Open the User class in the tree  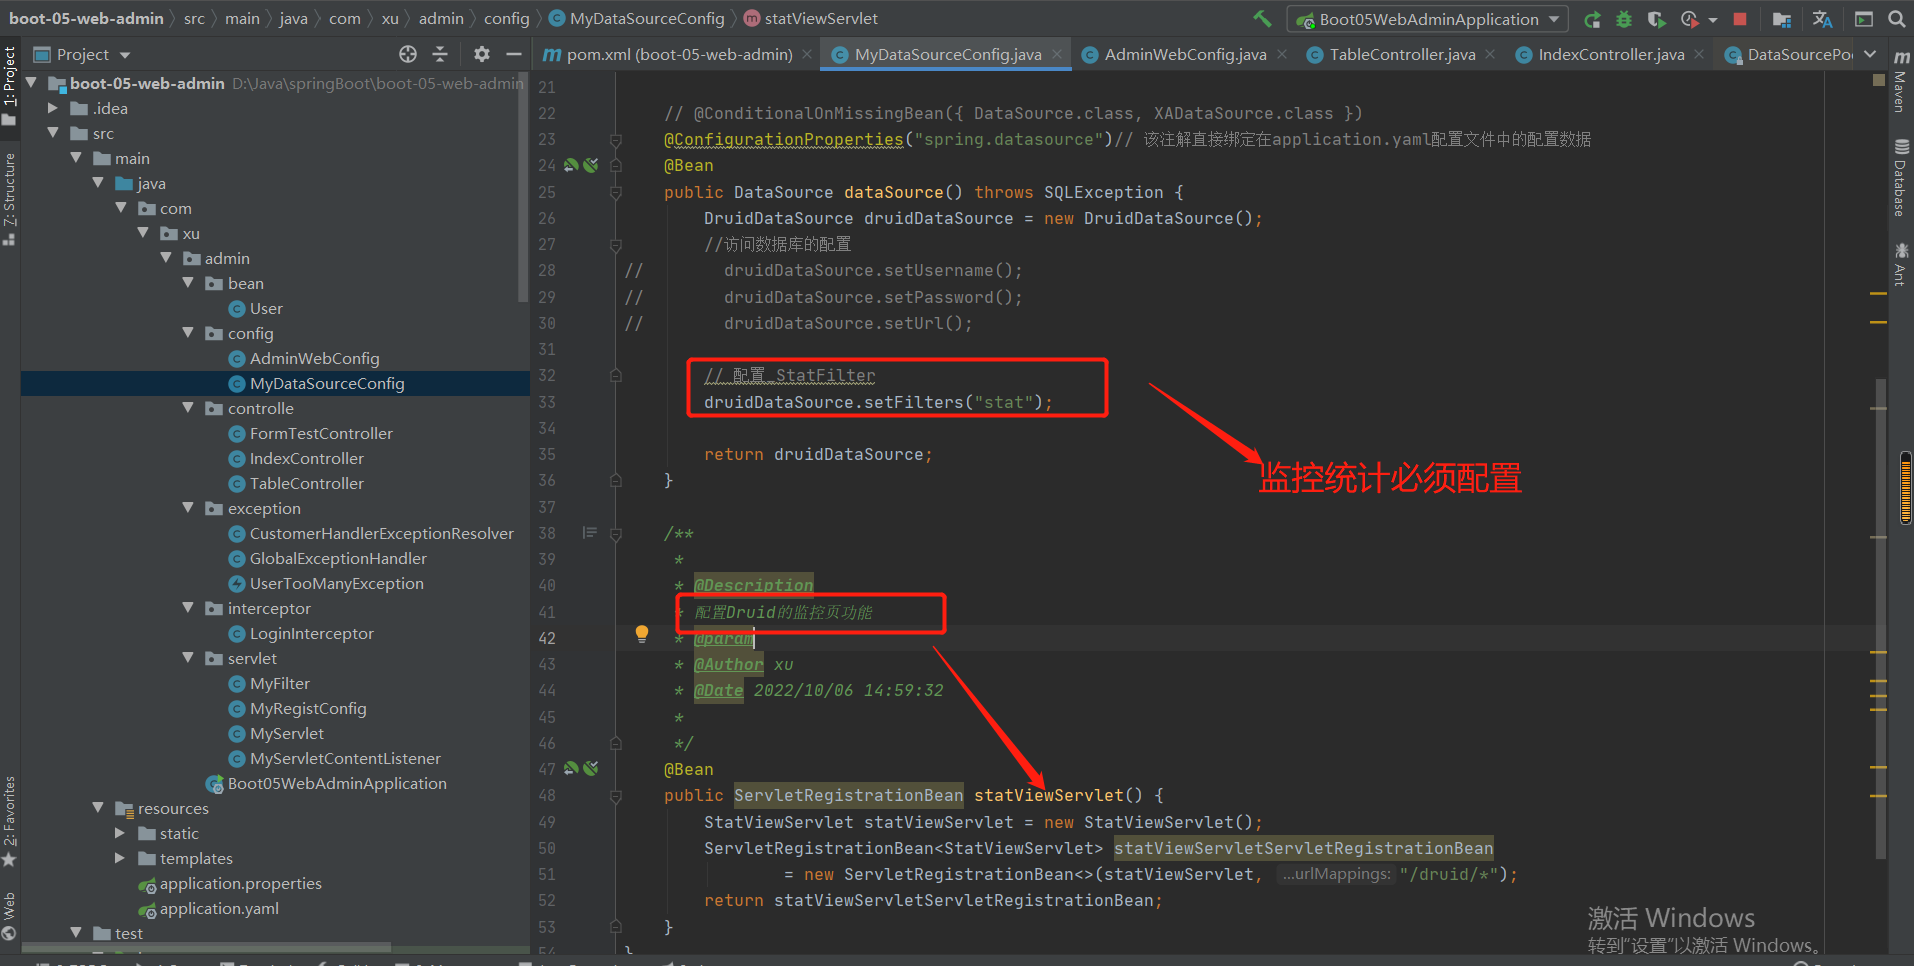click(x=256, y=308)
